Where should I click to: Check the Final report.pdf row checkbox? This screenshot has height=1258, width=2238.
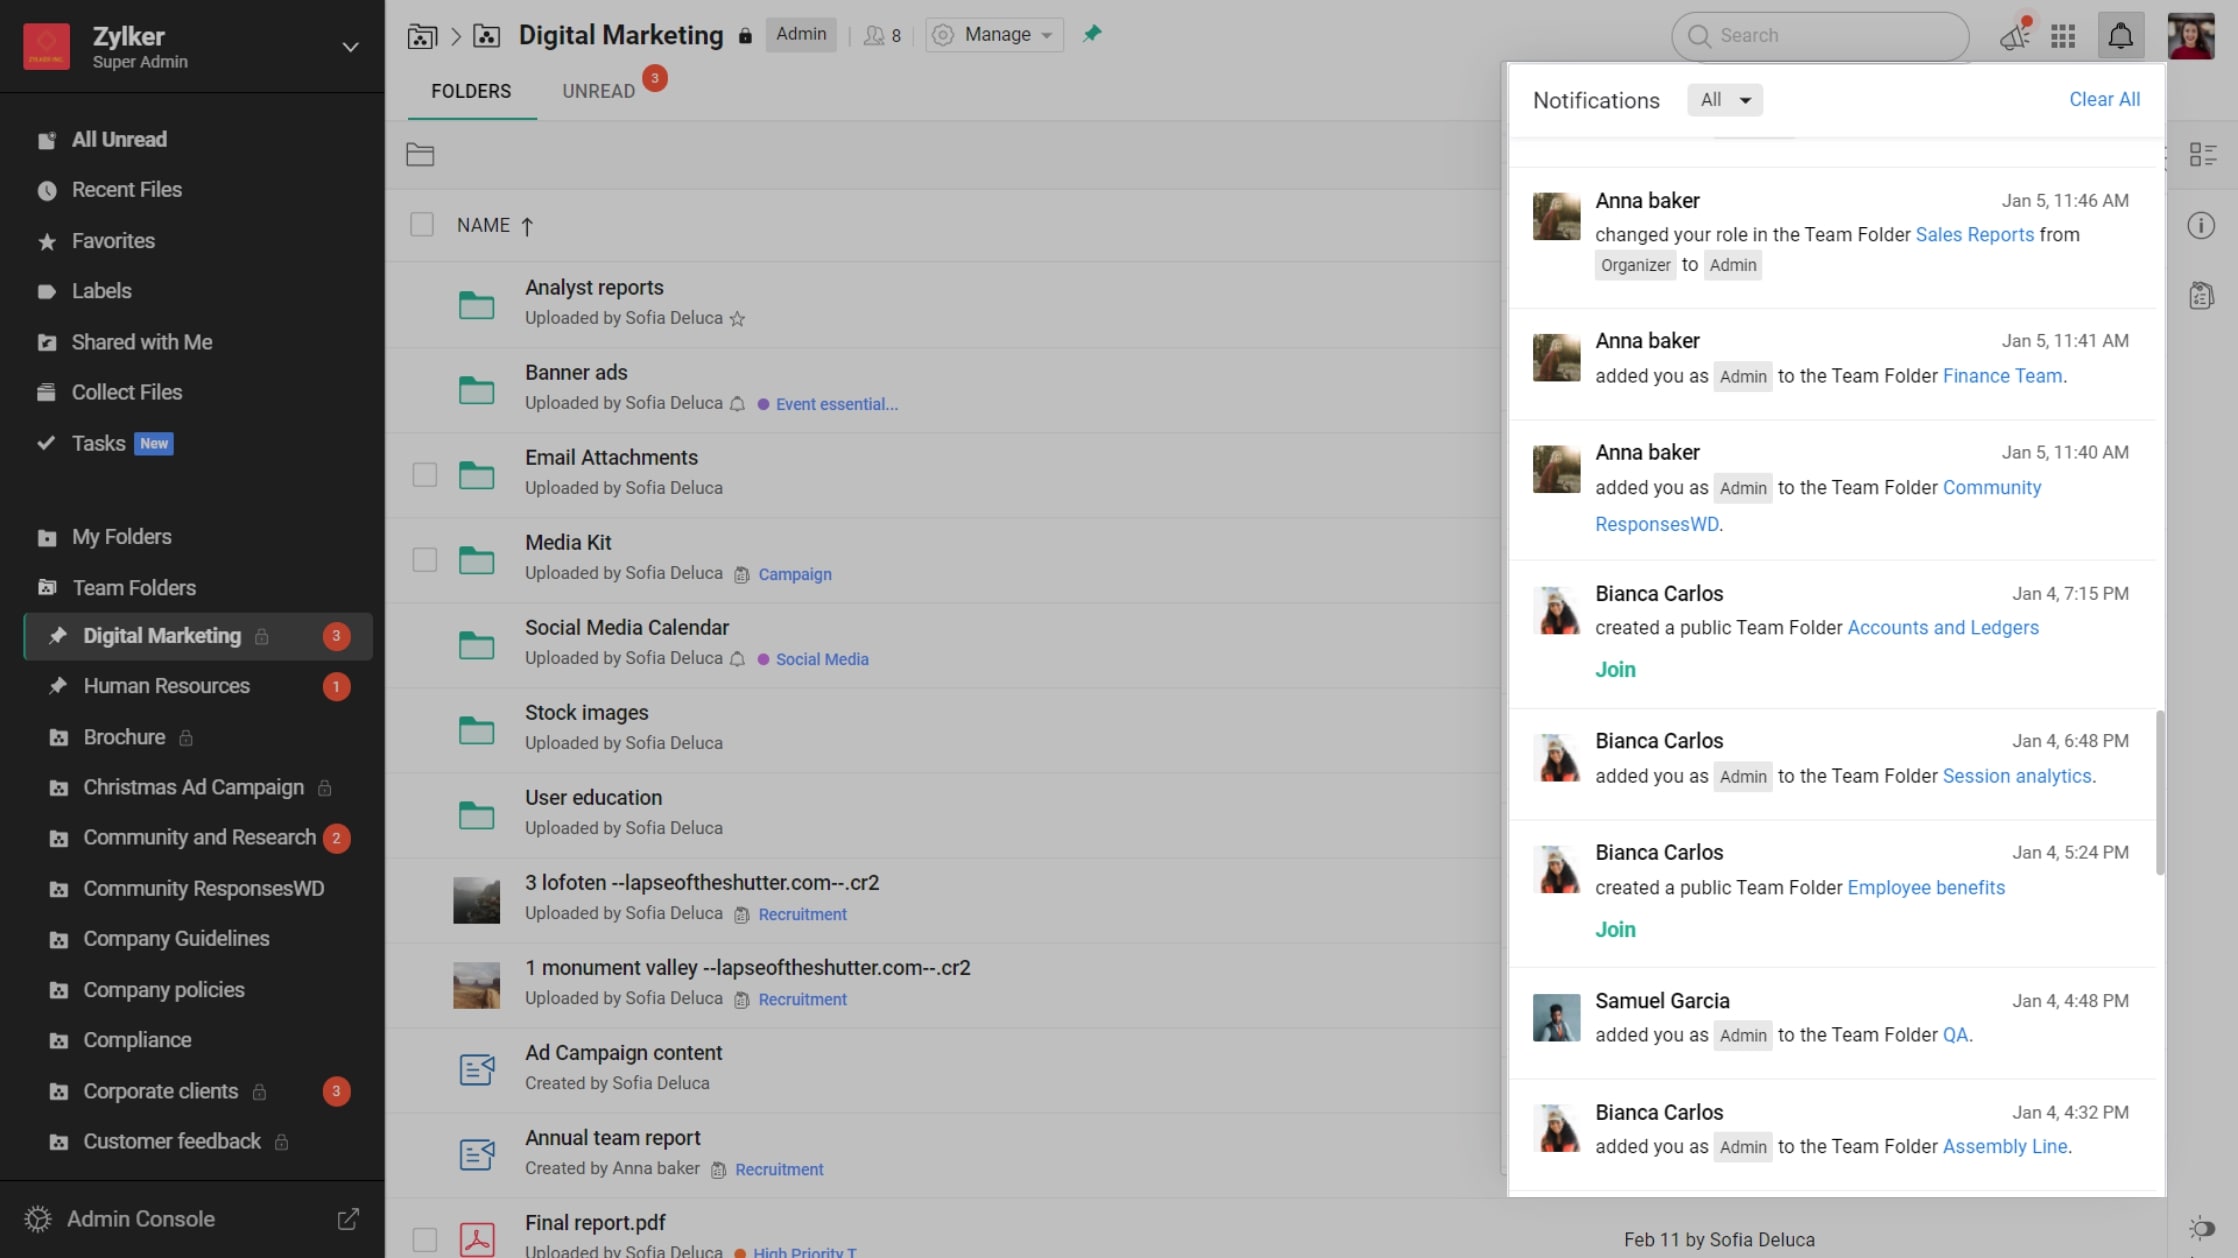(x=425, y=1240)
